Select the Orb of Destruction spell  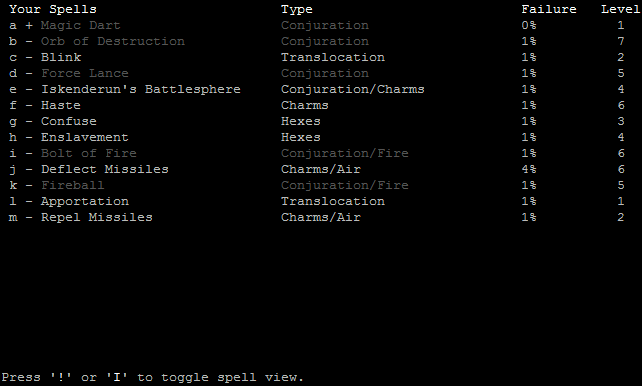coord(113,41)
